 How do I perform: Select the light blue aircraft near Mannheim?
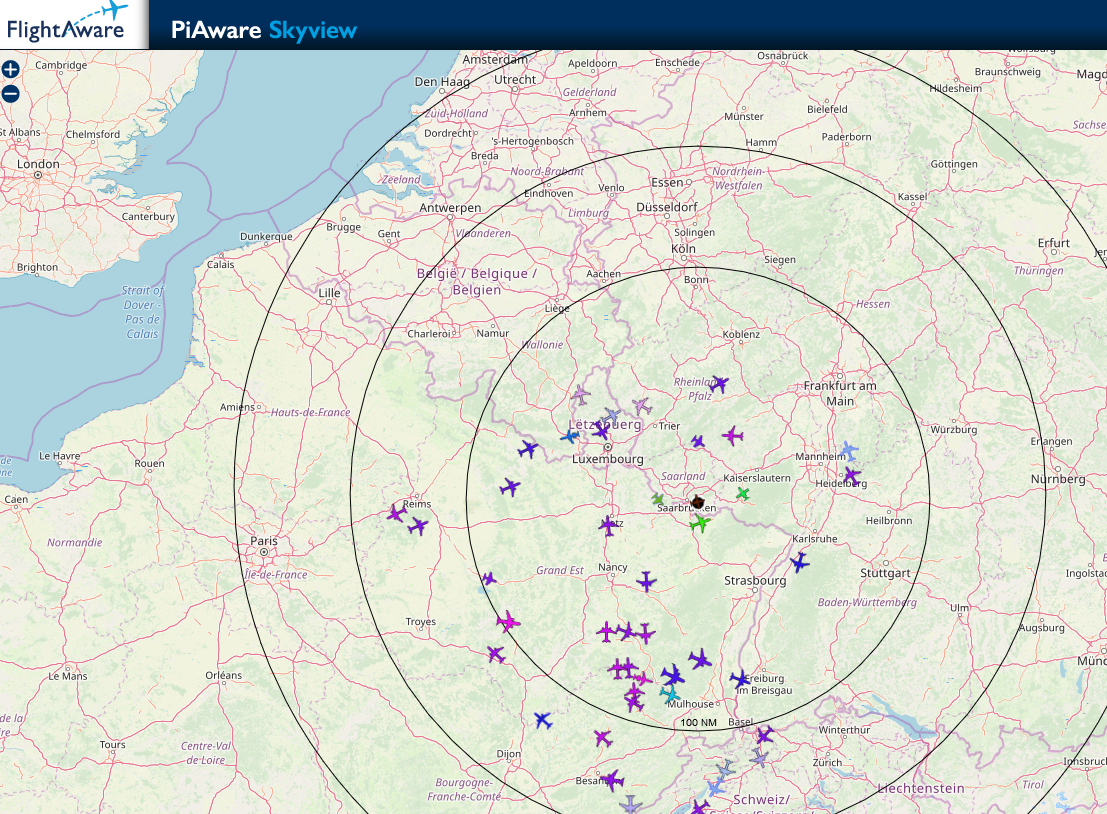pyautogui.click(x=848, y=450)
